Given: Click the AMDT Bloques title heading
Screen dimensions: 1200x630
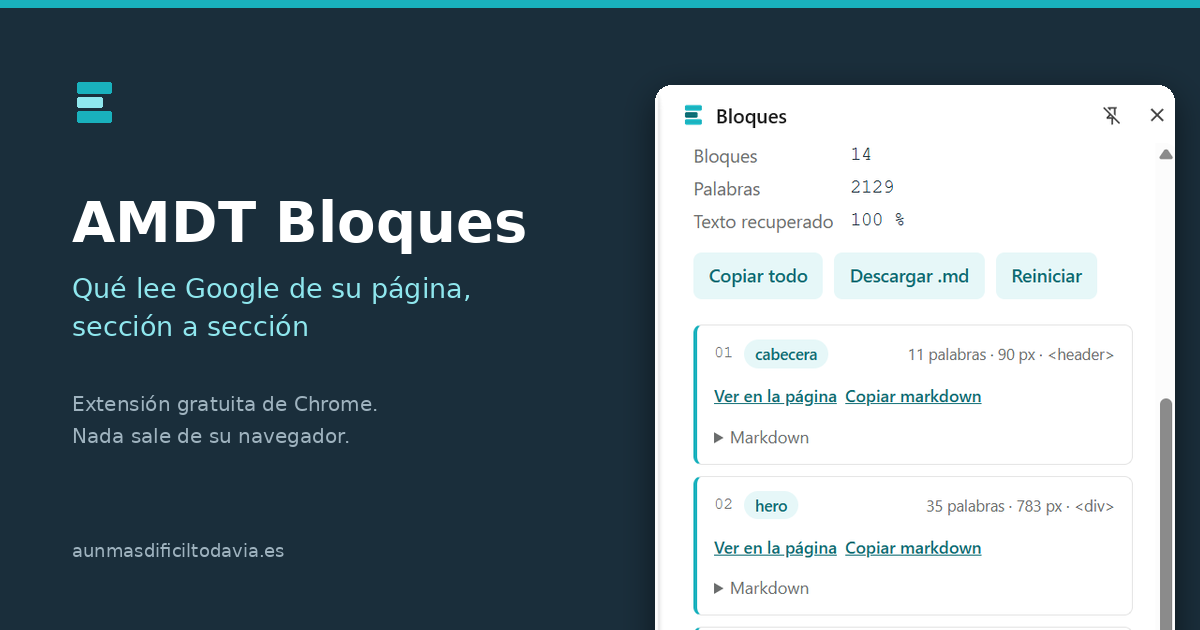Looking at the screenshot, I should (299, 223).
